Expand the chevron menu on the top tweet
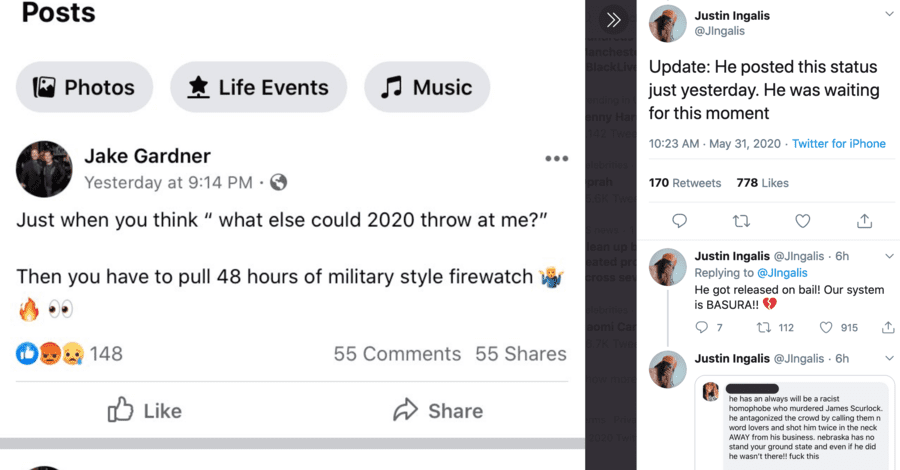The width and height of the screenshot is (900, 470). [889, 14]
